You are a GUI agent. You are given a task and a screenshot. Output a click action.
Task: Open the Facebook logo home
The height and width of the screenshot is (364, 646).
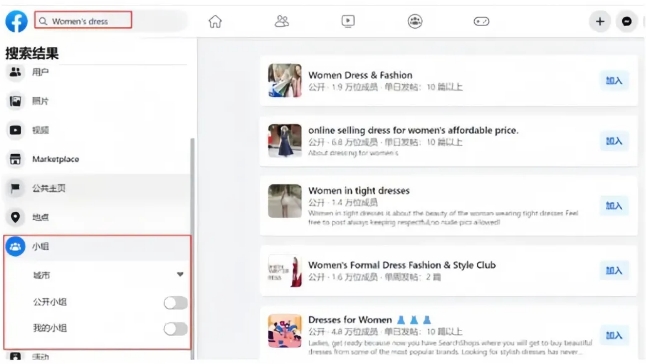coord(16,21)
